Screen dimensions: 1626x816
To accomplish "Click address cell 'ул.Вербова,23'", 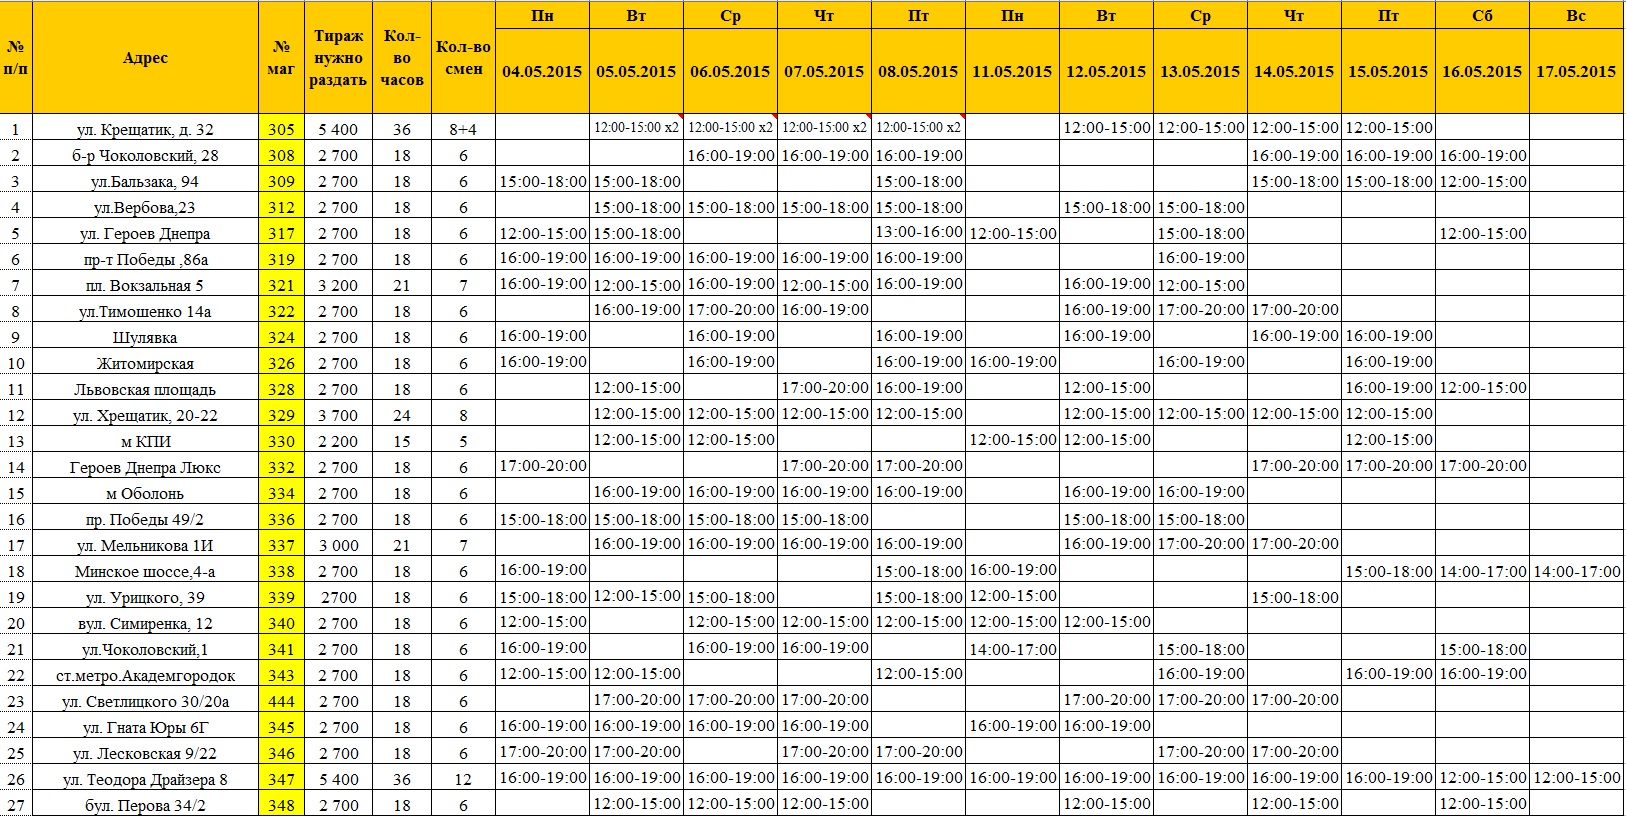I will [x=145, y=207].
